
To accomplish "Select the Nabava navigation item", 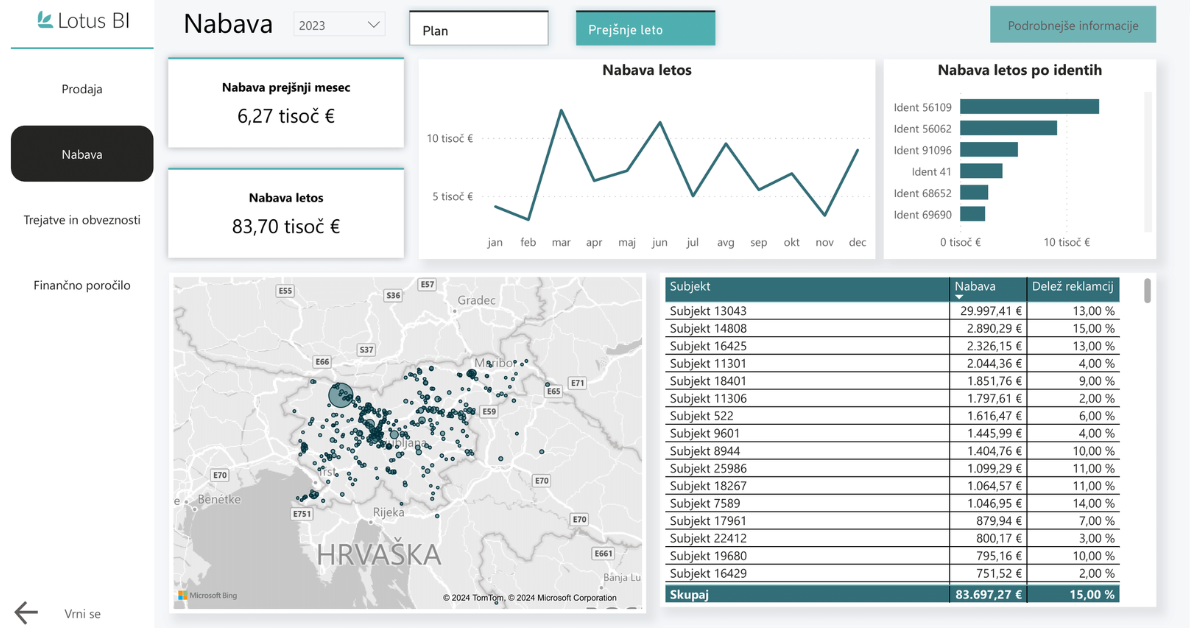I will pyautogui.click(x=82, y=154).
